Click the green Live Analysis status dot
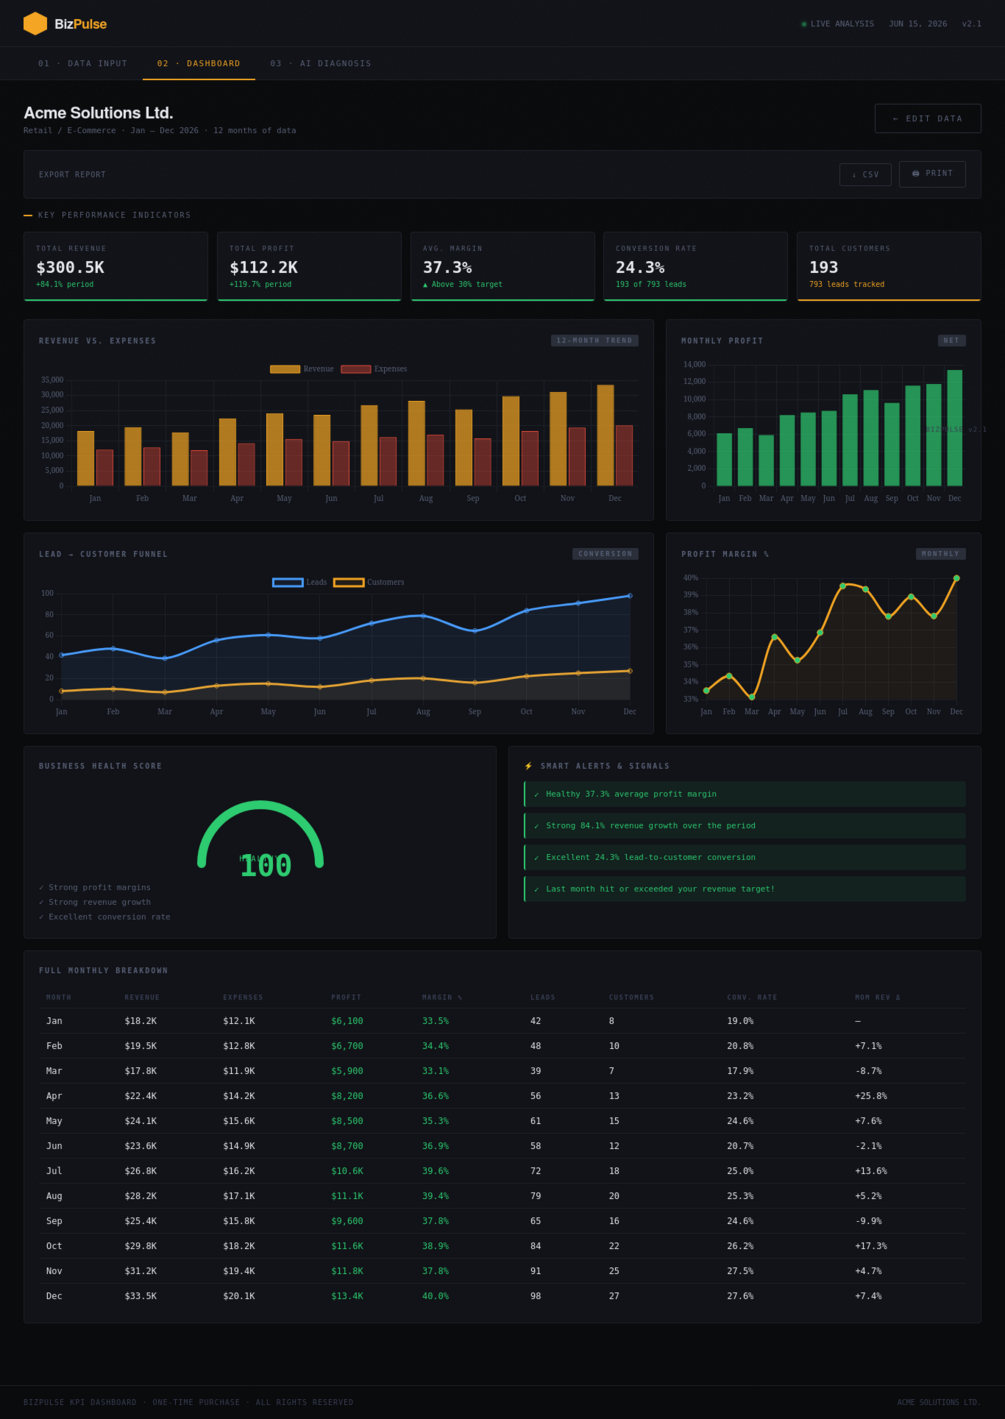The image size is (1005, 1419). 804,24
